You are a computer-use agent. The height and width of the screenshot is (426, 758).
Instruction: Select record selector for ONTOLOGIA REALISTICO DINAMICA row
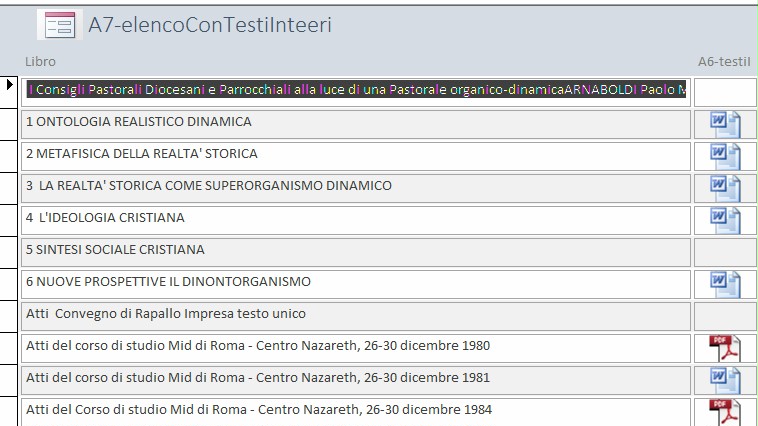click(9, 124)
